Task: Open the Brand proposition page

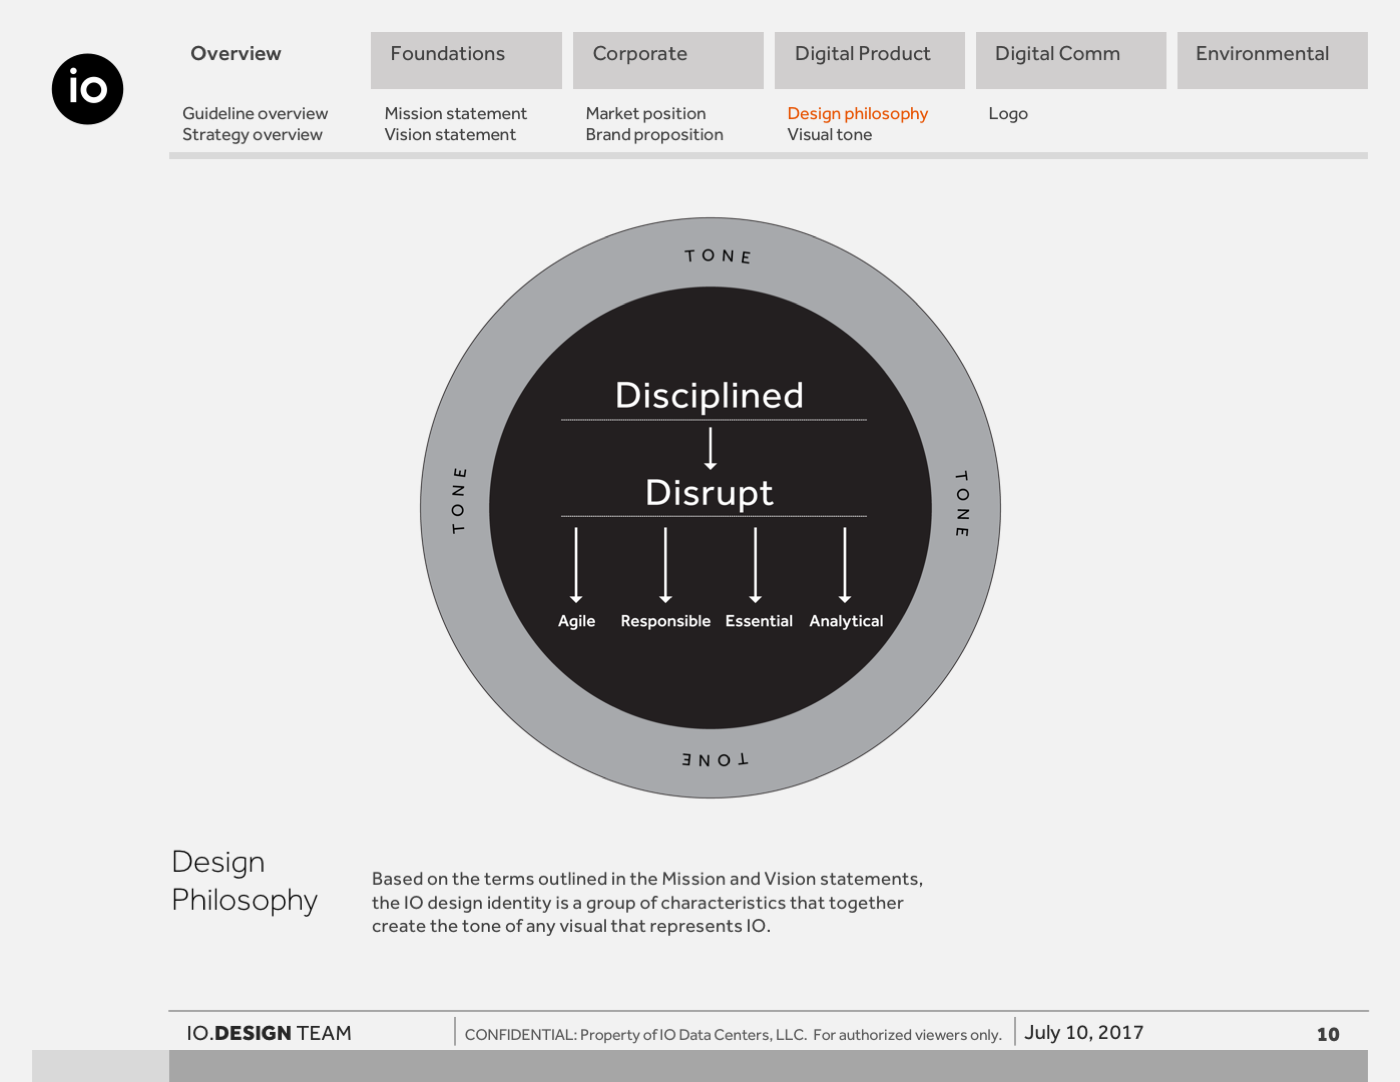Action: [654, 135]
